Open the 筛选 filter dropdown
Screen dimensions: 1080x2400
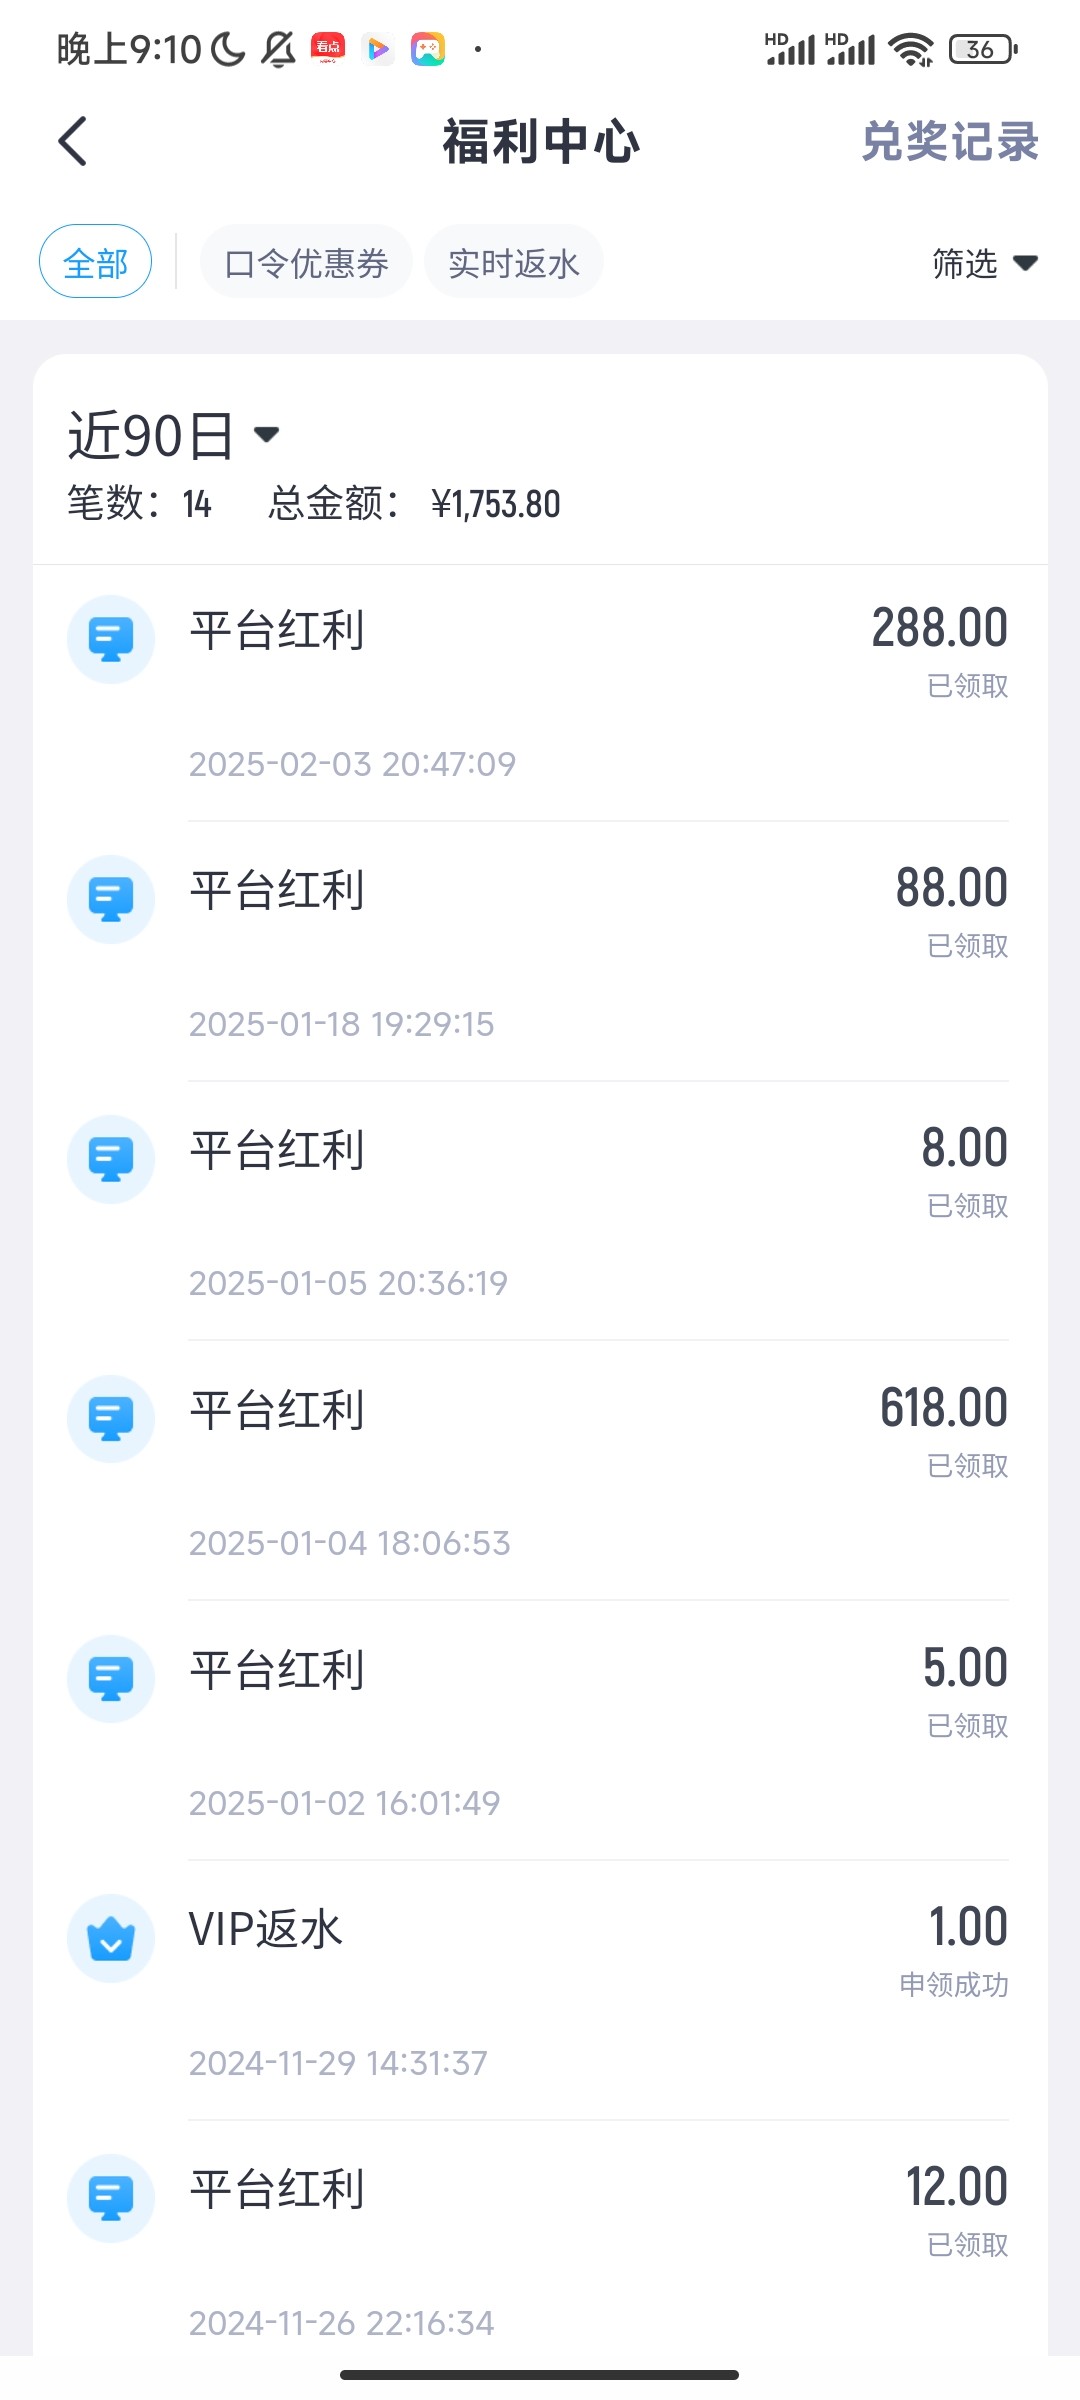[984, 263]
